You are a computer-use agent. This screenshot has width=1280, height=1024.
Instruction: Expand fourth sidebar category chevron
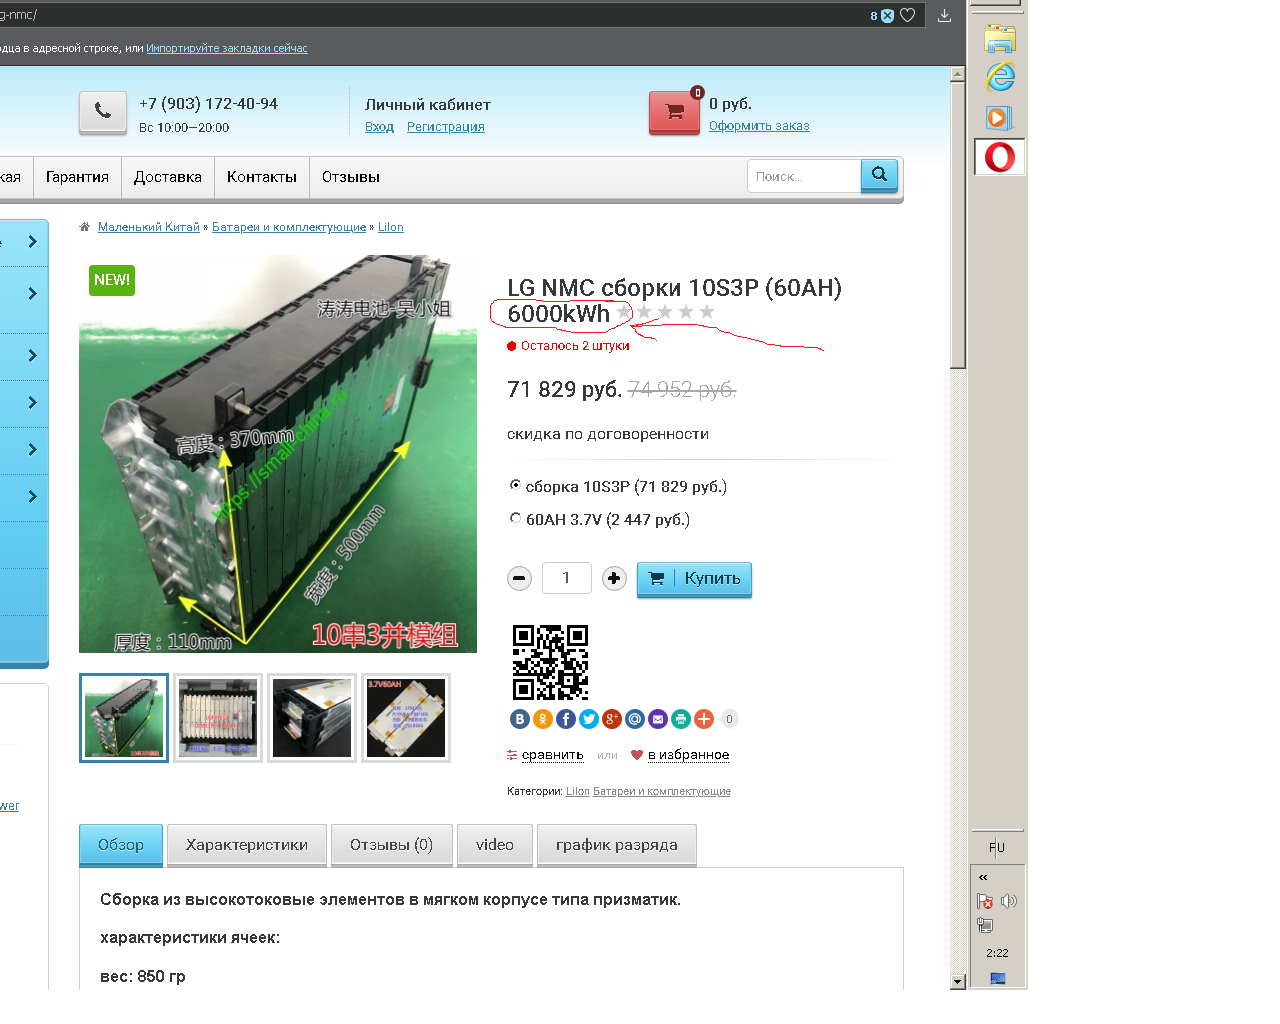(32, 403)
